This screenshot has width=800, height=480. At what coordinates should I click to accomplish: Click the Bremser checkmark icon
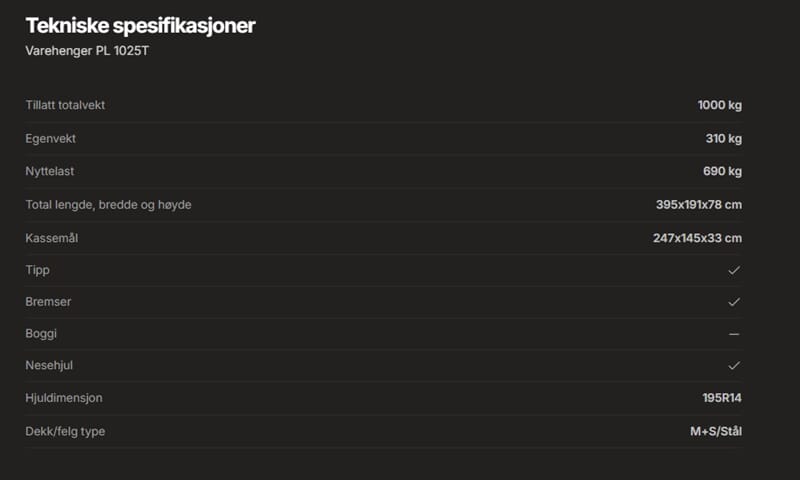734,301
